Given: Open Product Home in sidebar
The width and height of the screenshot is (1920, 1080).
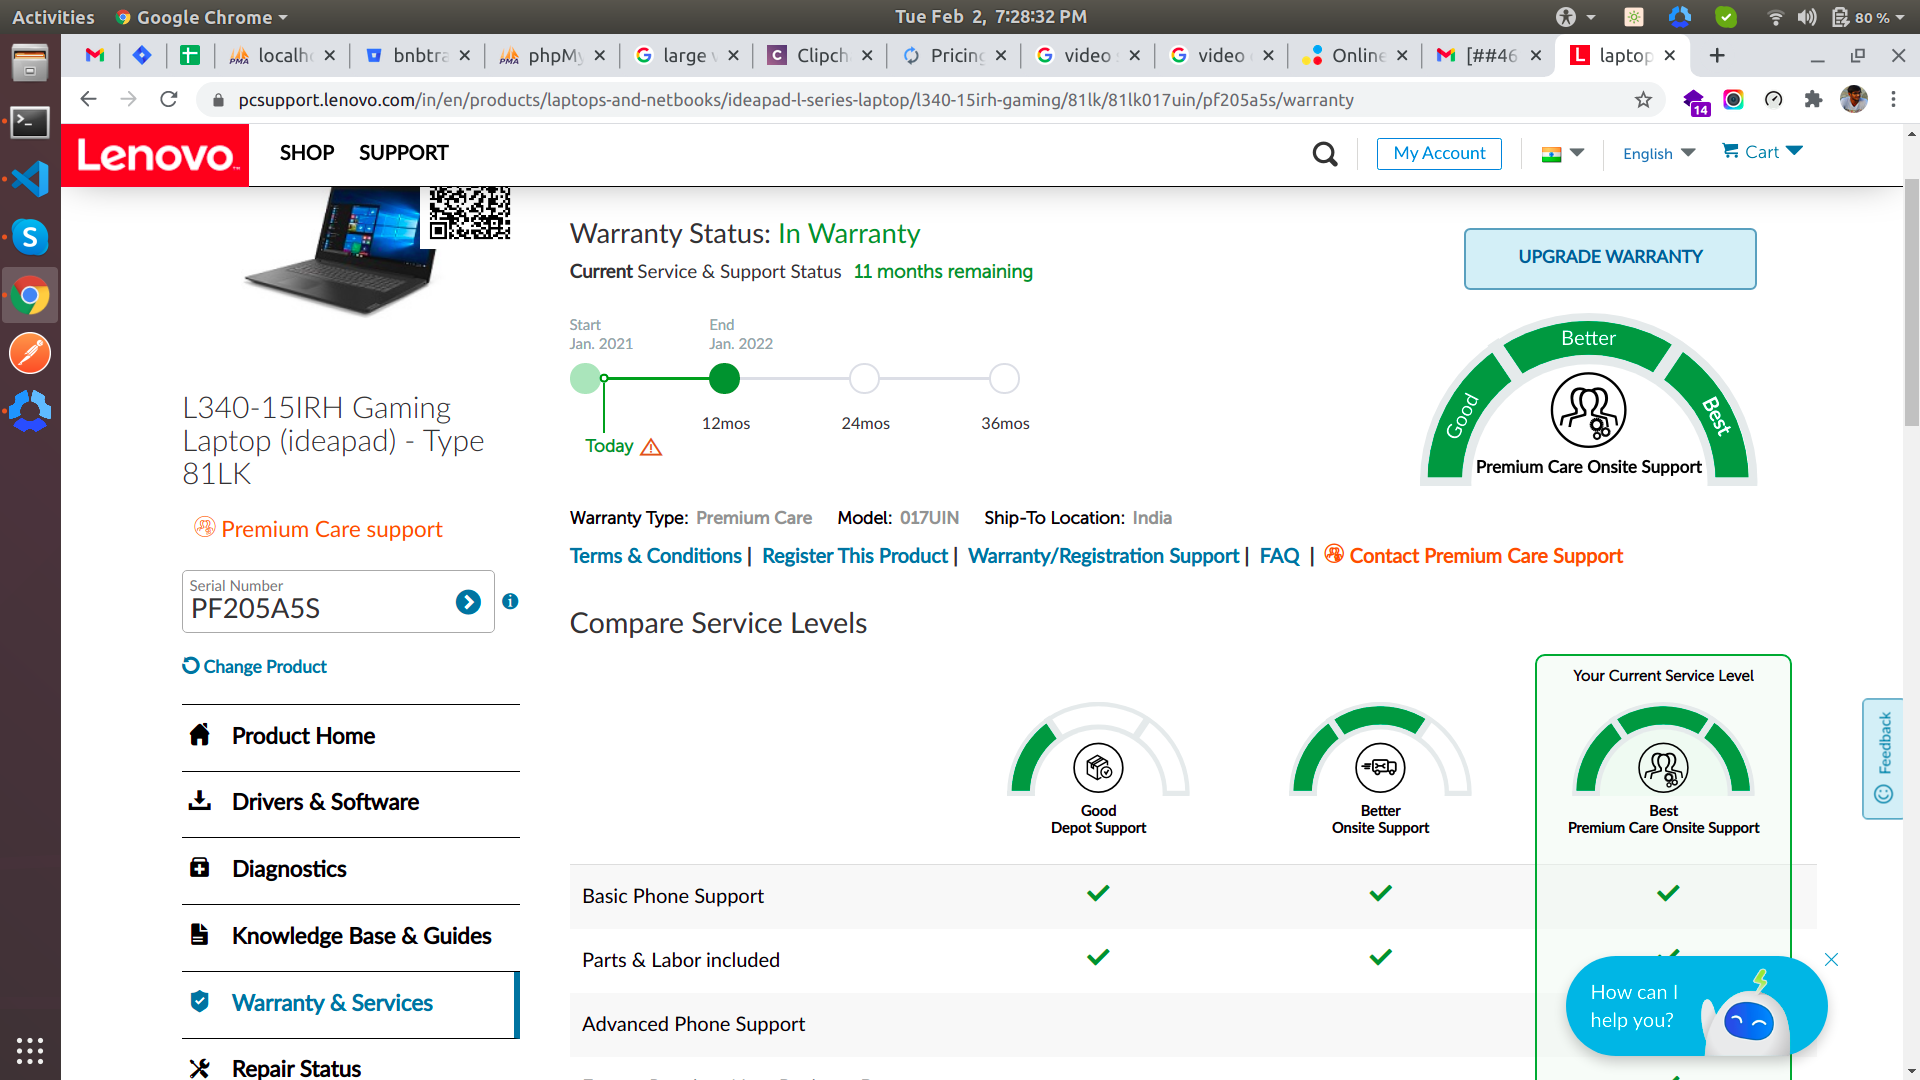Looking at the screenshot, I should [x=350, y=737].
